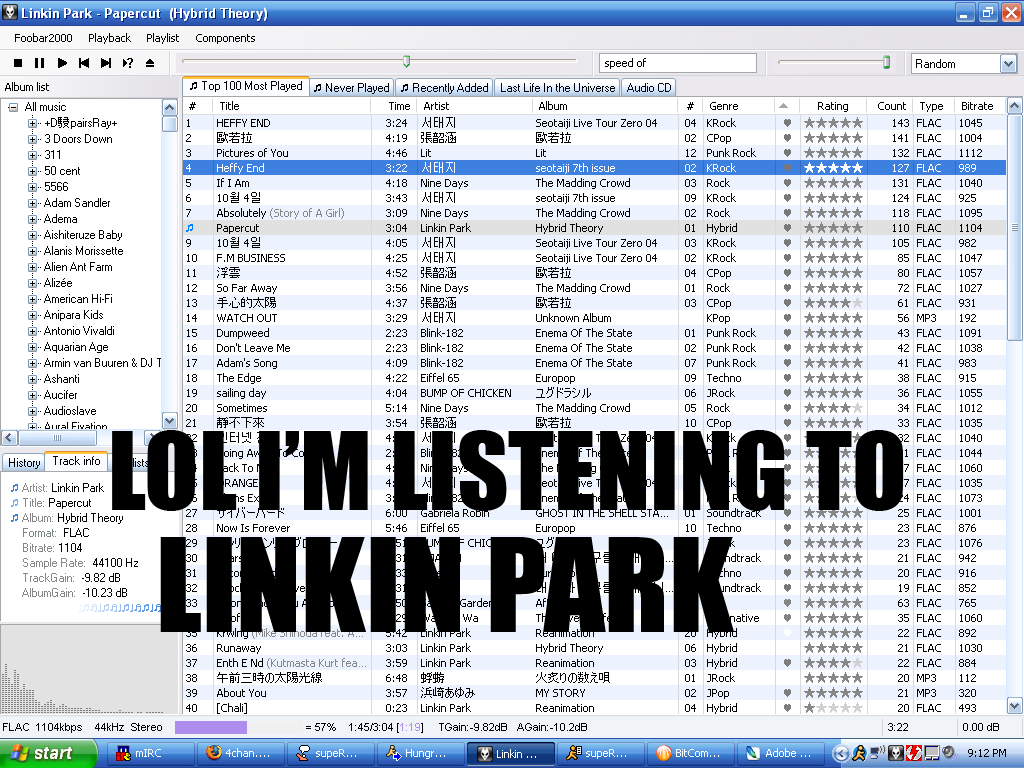
Task: Switch to Recently Added playlist tab
Action: 444,88
